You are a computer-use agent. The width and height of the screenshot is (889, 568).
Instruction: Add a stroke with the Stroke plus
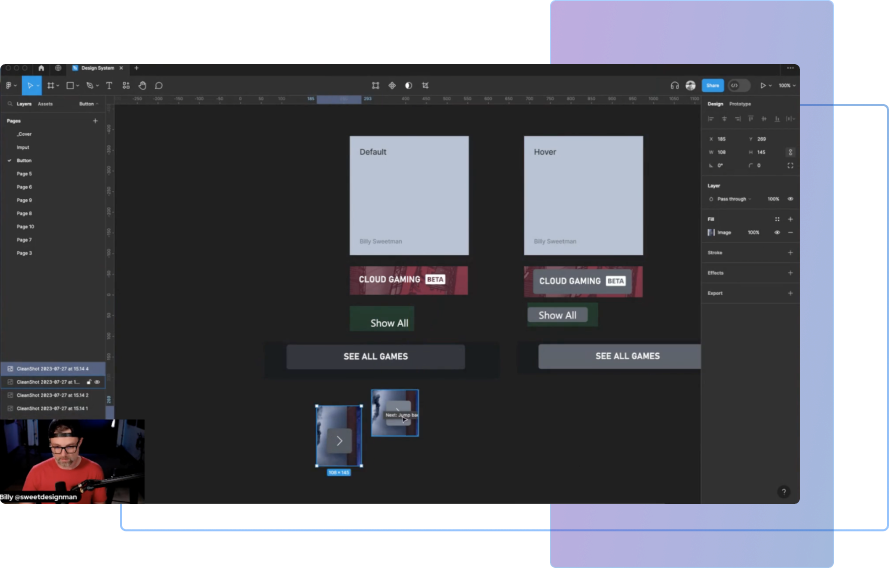790,253
